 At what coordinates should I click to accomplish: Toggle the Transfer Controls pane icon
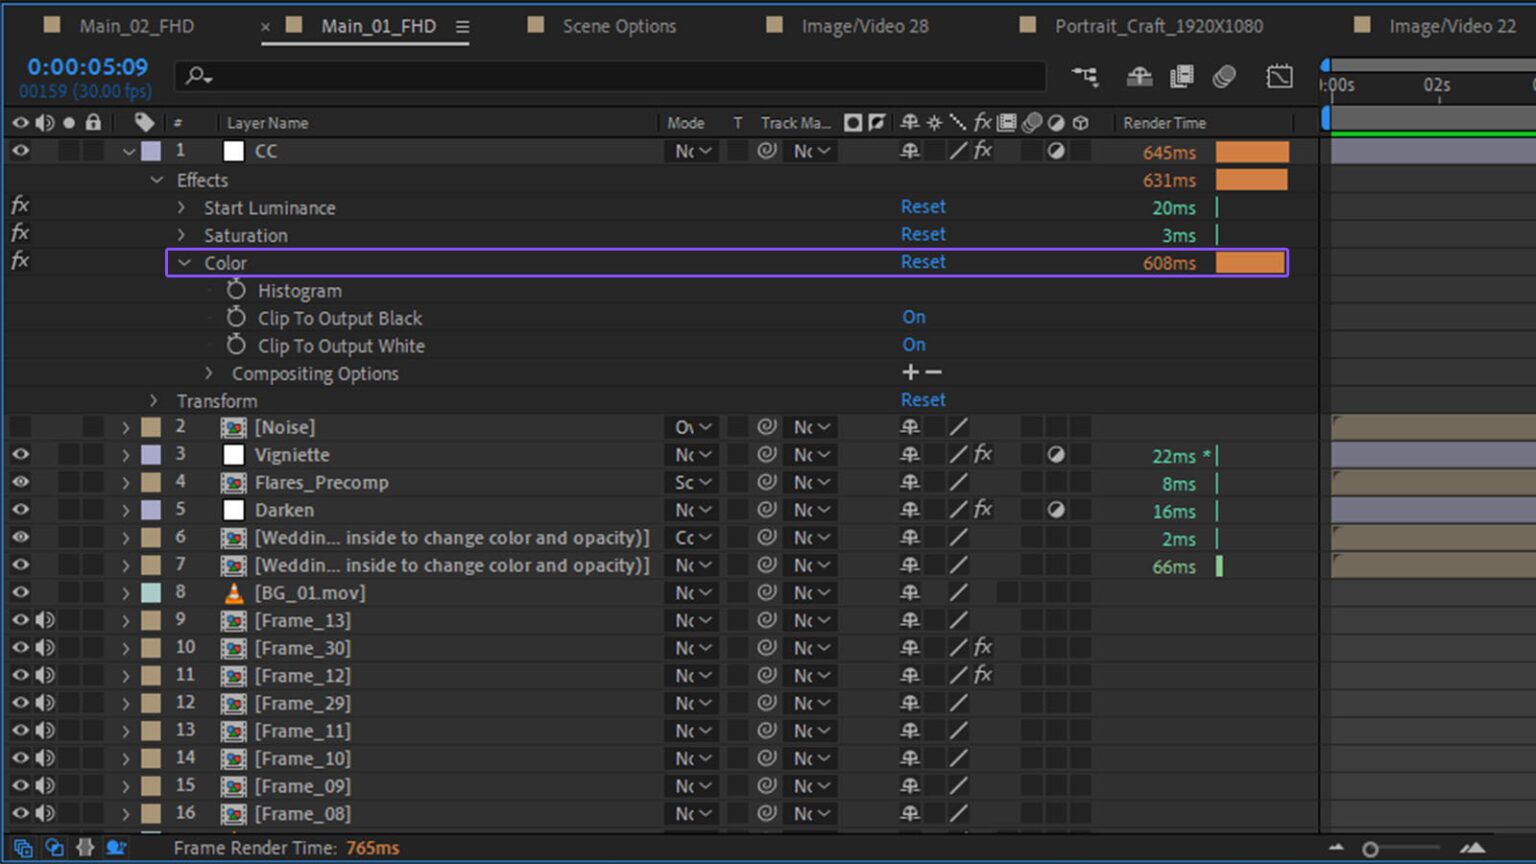click(54, 848)
